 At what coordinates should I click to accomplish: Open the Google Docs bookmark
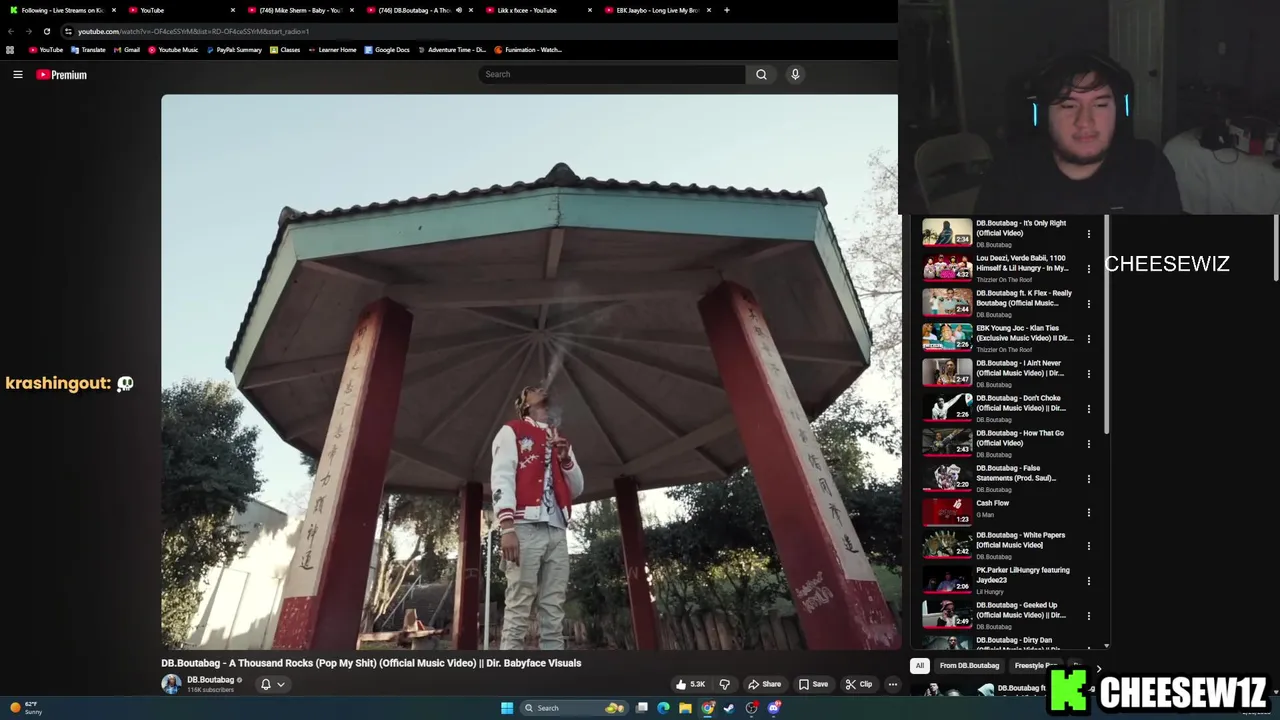pos(387,49)
